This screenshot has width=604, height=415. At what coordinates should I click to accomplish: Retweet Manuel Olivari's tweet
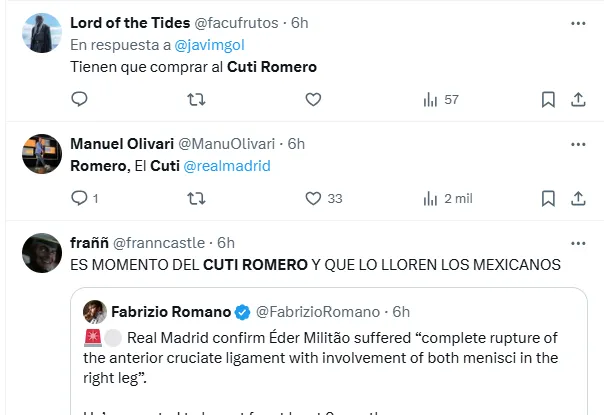[197, 198]
